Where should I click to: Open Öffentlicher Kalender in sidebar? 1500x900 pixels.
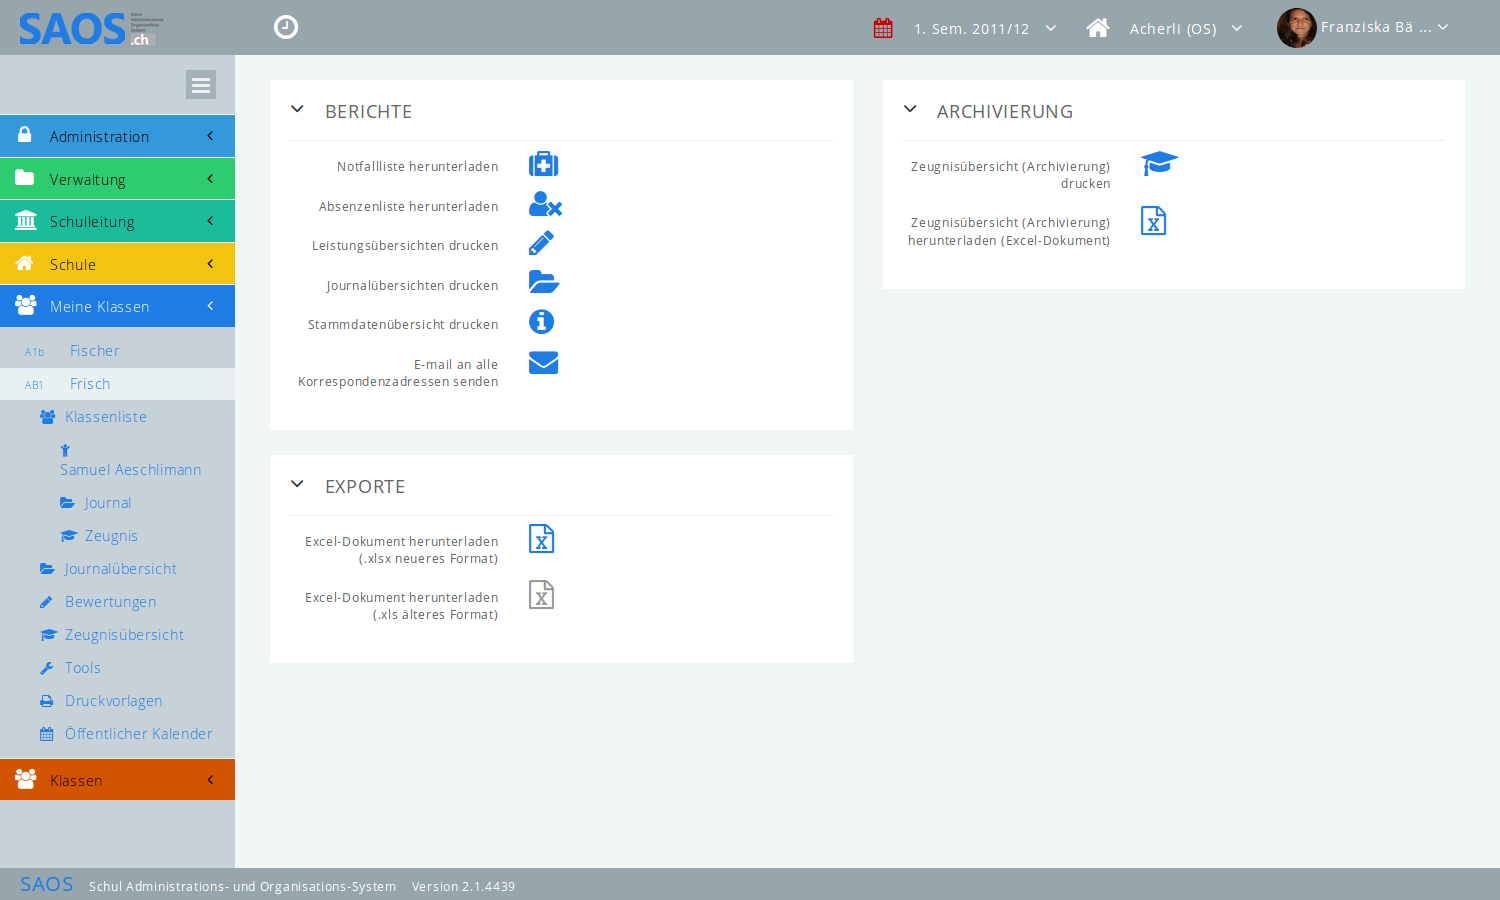point(138,734)
